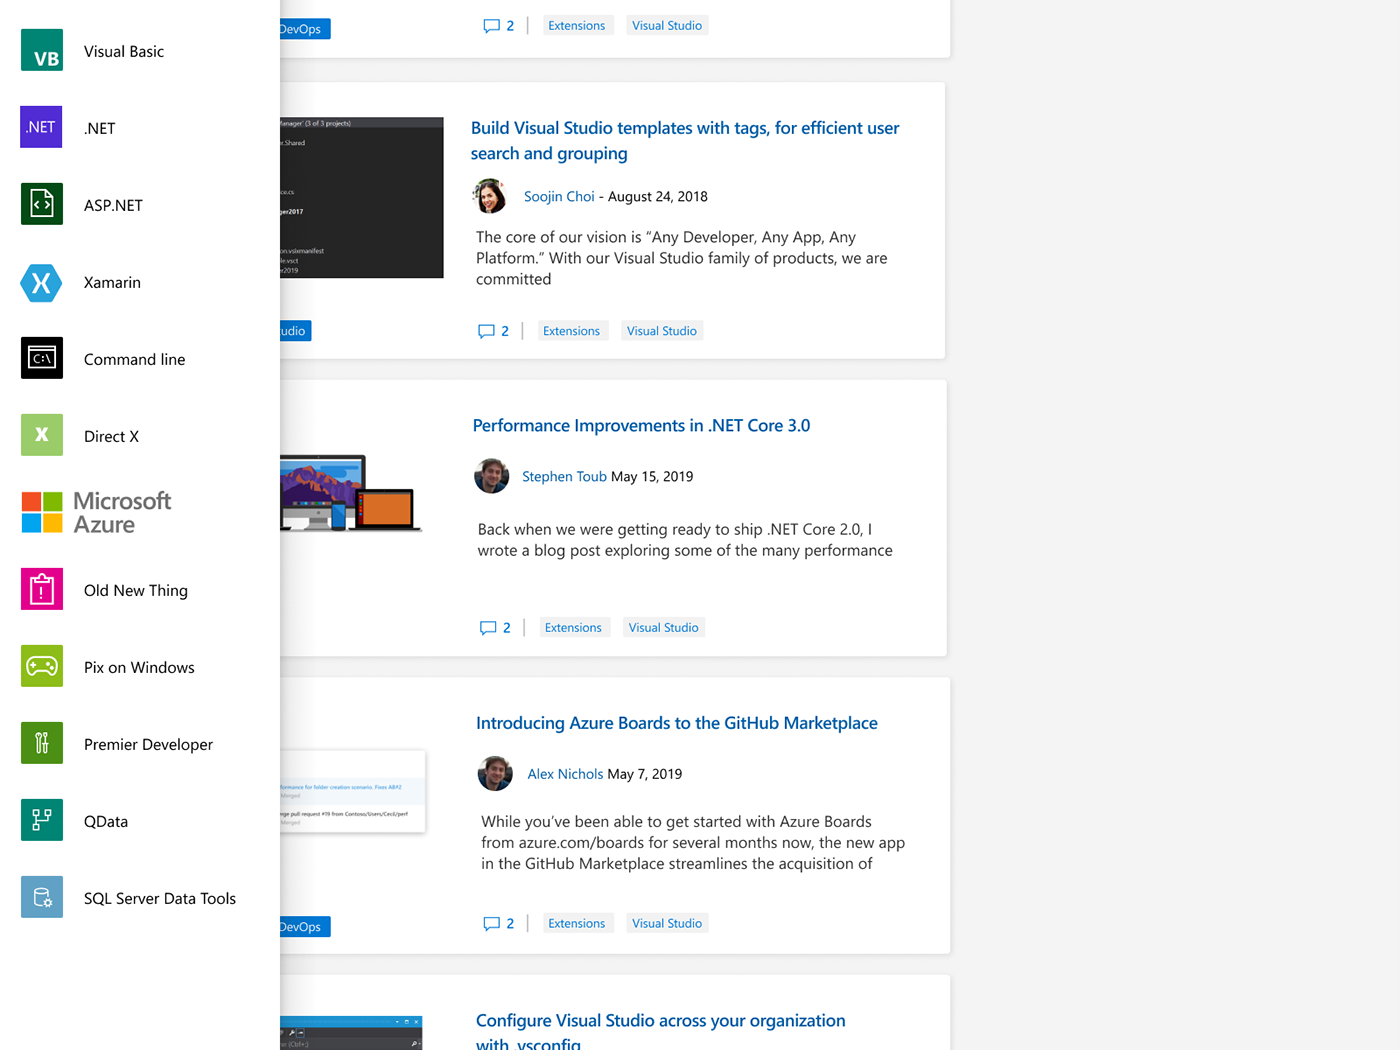1400x1050 pixels.
Task: Select QData label in sidebar
Action: pyautogui.click(x=106, y=821)
